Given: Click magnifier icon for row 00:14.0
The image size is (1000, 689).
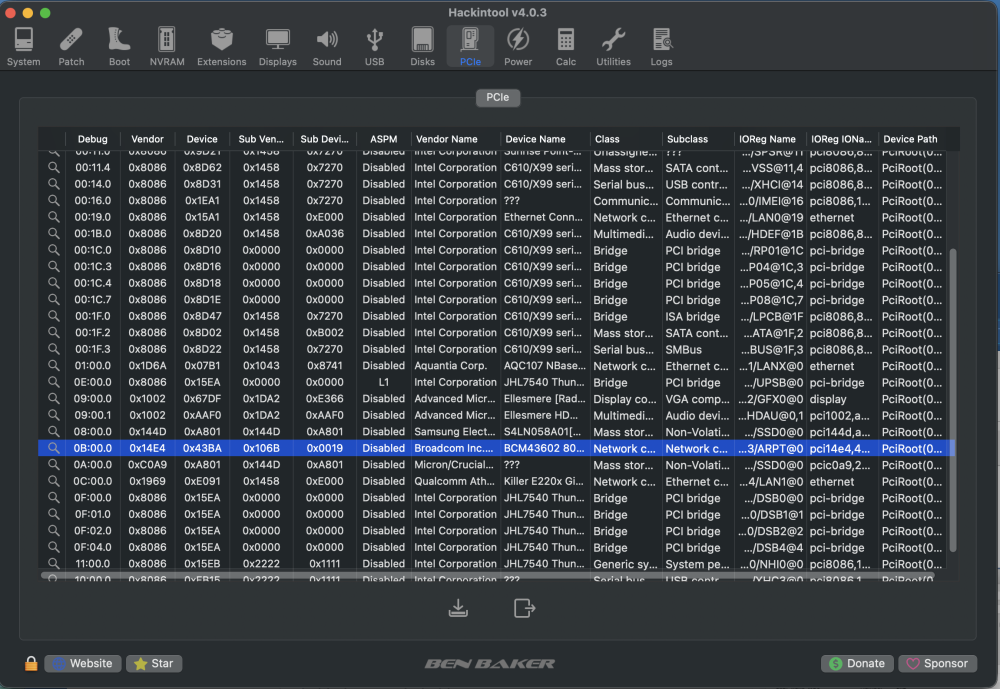Looking at the screenshot, I should (54, 184).
